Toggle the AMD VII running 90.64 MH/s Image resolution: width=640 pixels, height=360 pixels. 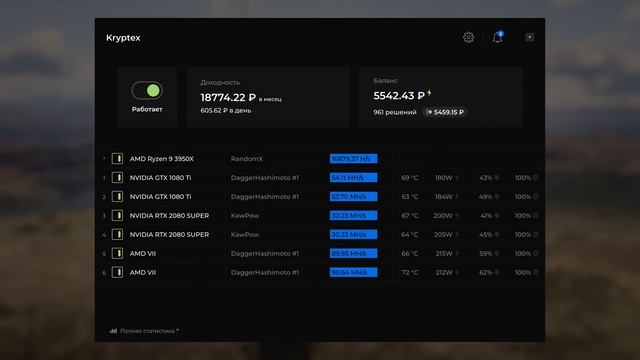coord(118,272)
